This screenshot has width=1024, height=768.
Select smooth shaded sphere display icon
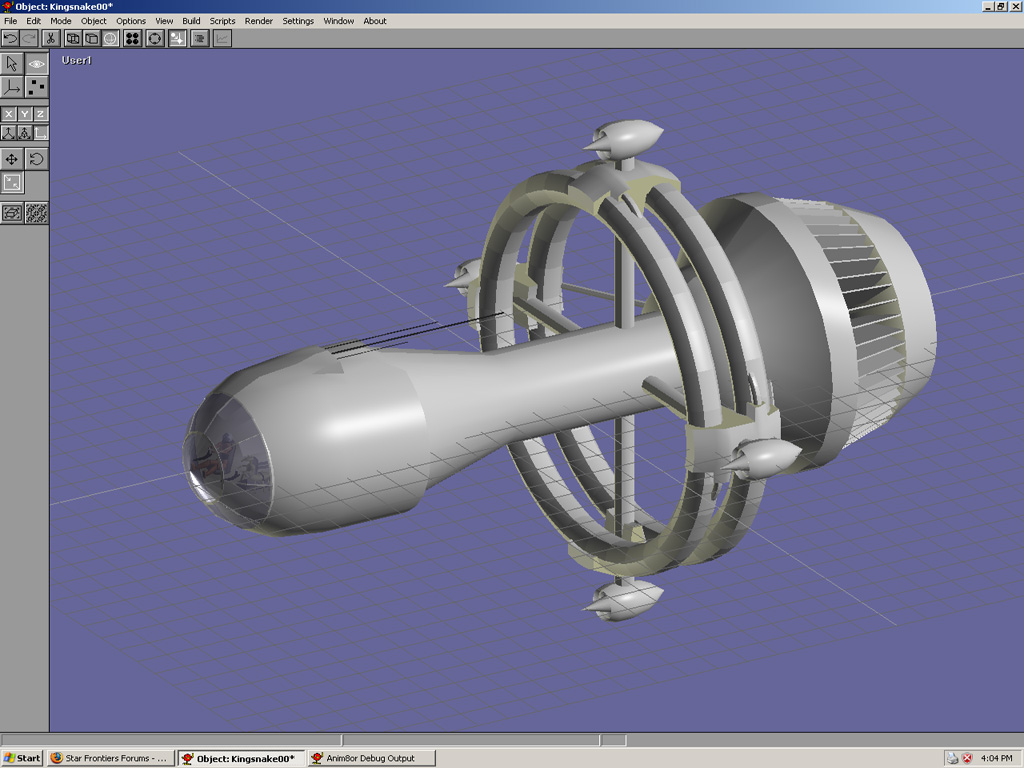coord(110,39)
